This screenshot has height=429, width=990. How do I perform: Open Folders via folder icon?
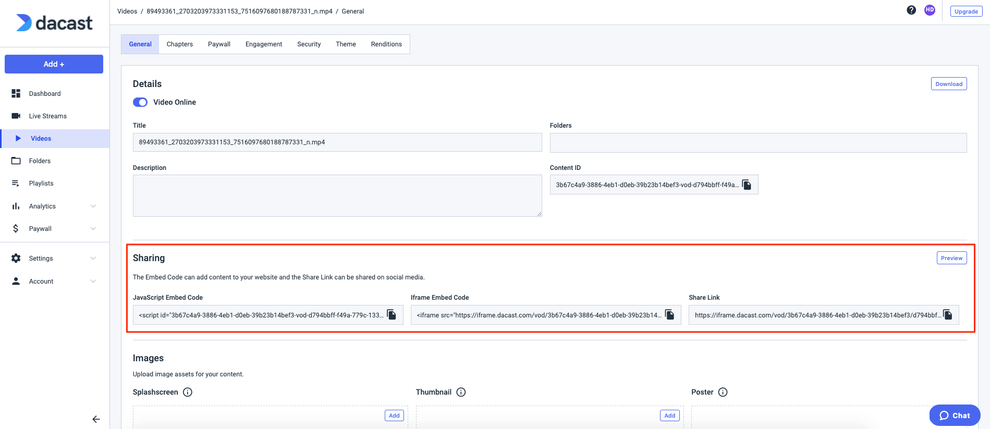[16, 161]
